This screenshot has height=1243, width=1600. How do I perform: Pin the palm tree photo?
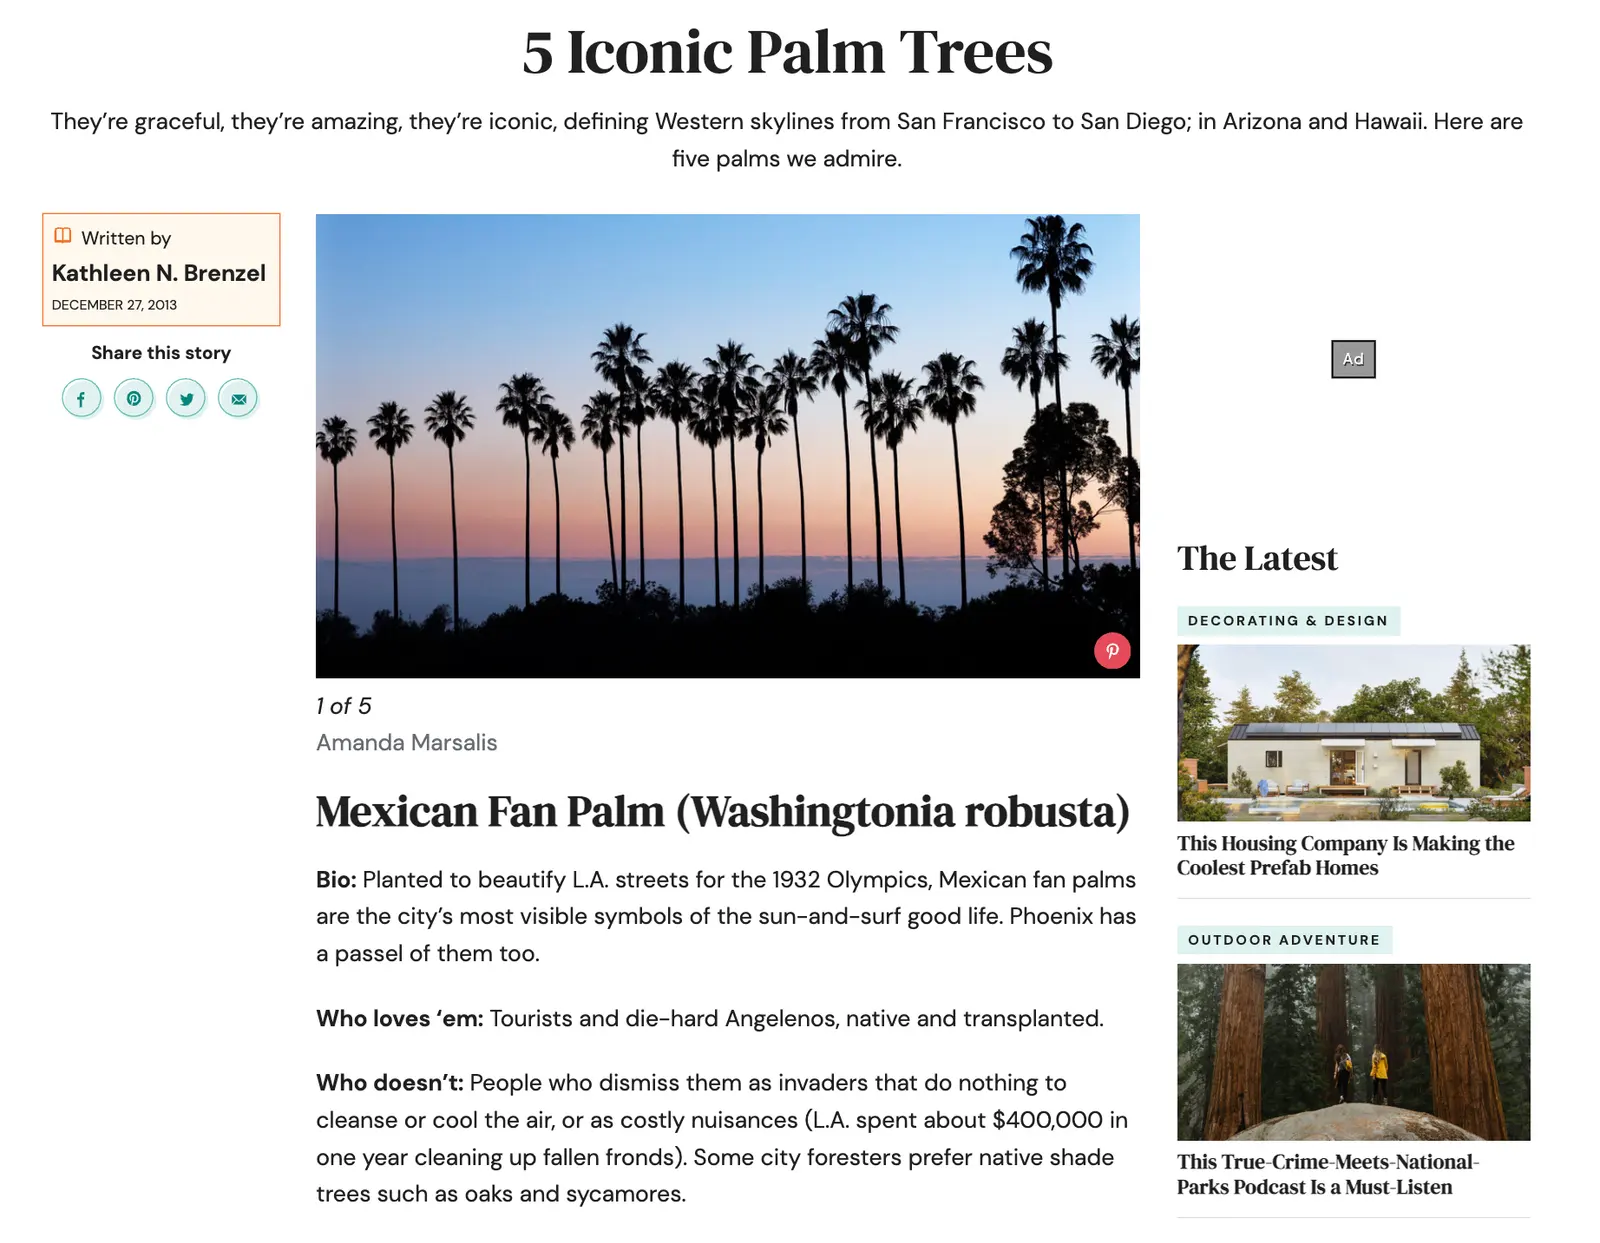1112,651
